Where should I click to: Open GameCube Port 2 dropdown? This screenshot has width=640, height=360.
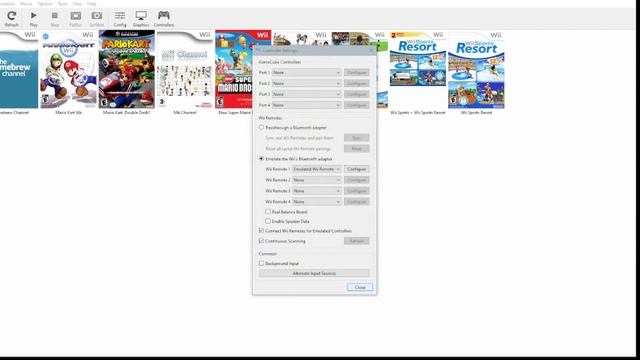tap(306, 83)
